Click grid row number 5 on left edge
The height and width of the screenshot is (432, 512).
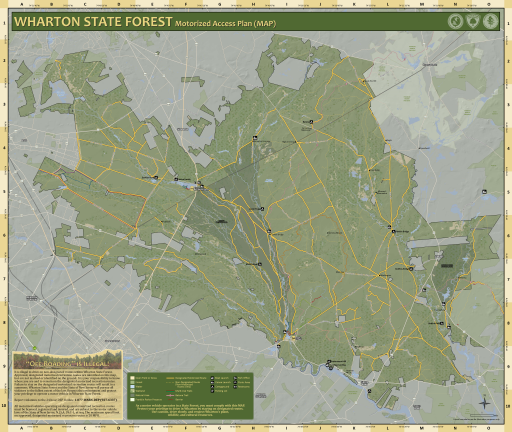(4, 192)
